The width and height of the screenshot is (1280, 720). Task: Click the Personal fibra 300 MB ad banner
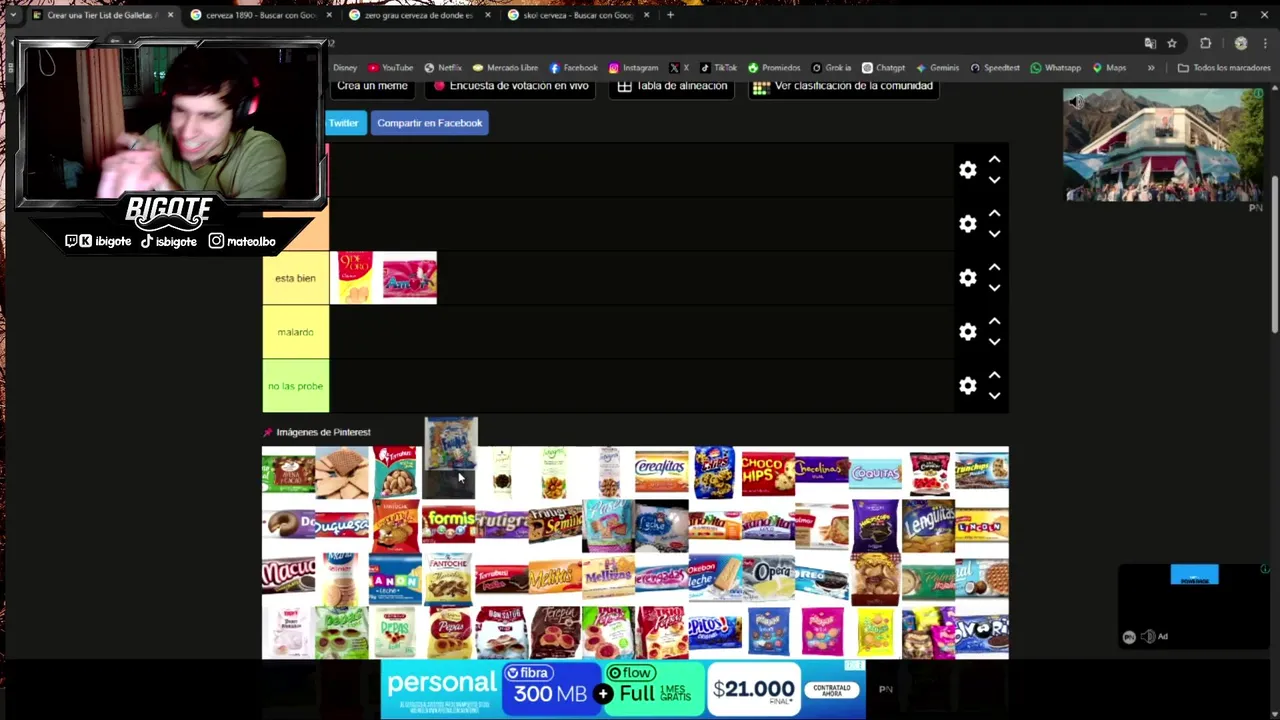[x=623, y=689]
